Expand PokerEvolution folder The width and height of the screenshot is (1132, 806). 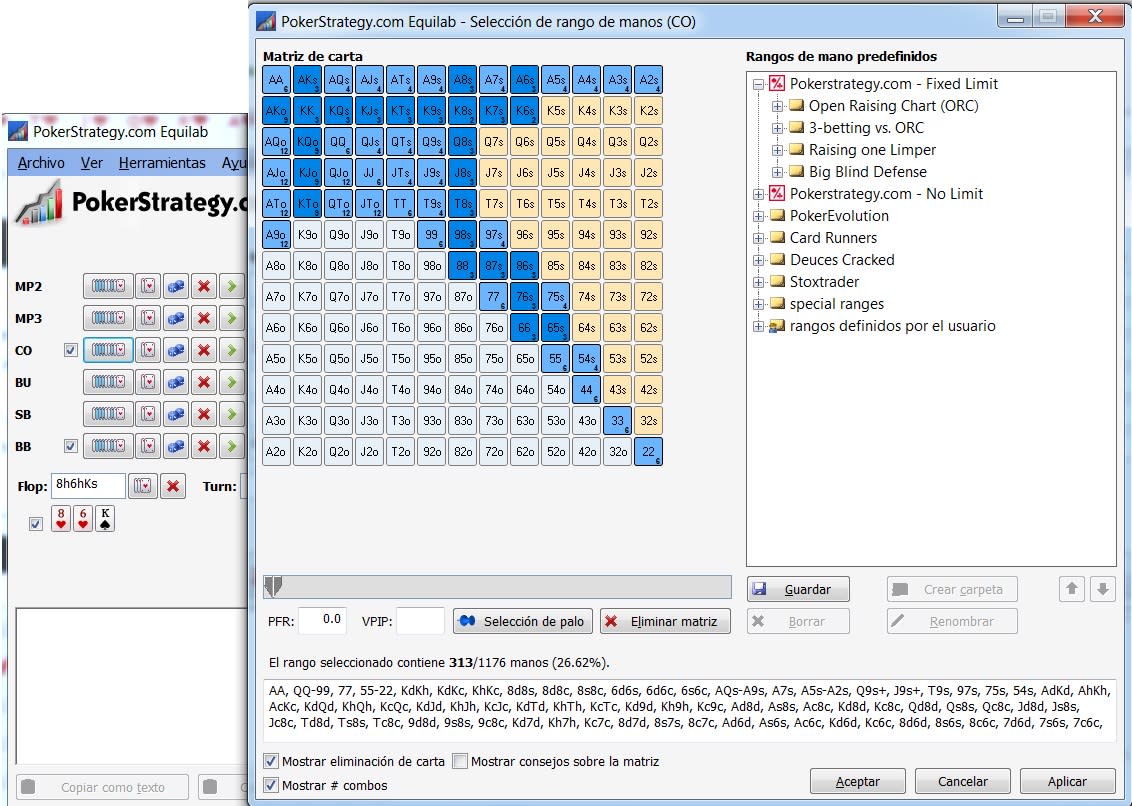click(758, 216)
